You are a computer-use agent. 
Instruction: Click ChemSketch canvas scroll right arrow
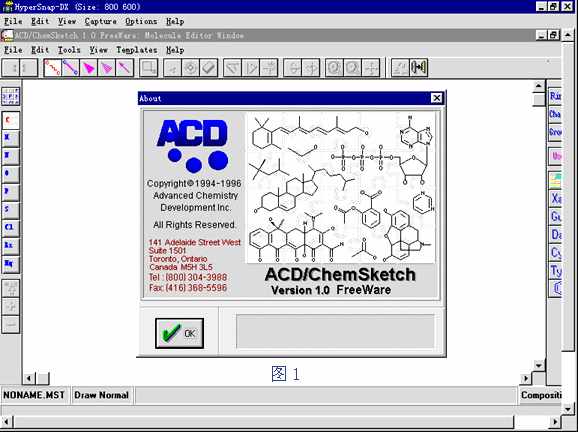[526, 378]
